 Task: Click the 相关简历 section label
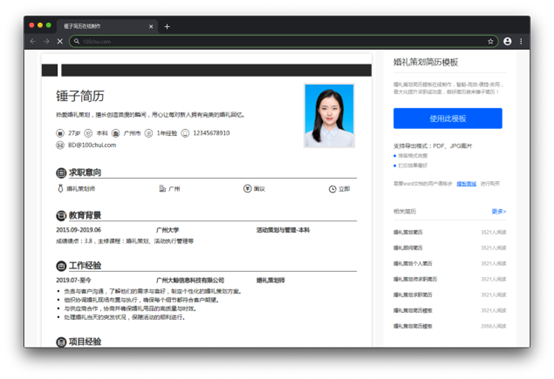(405, 211)
